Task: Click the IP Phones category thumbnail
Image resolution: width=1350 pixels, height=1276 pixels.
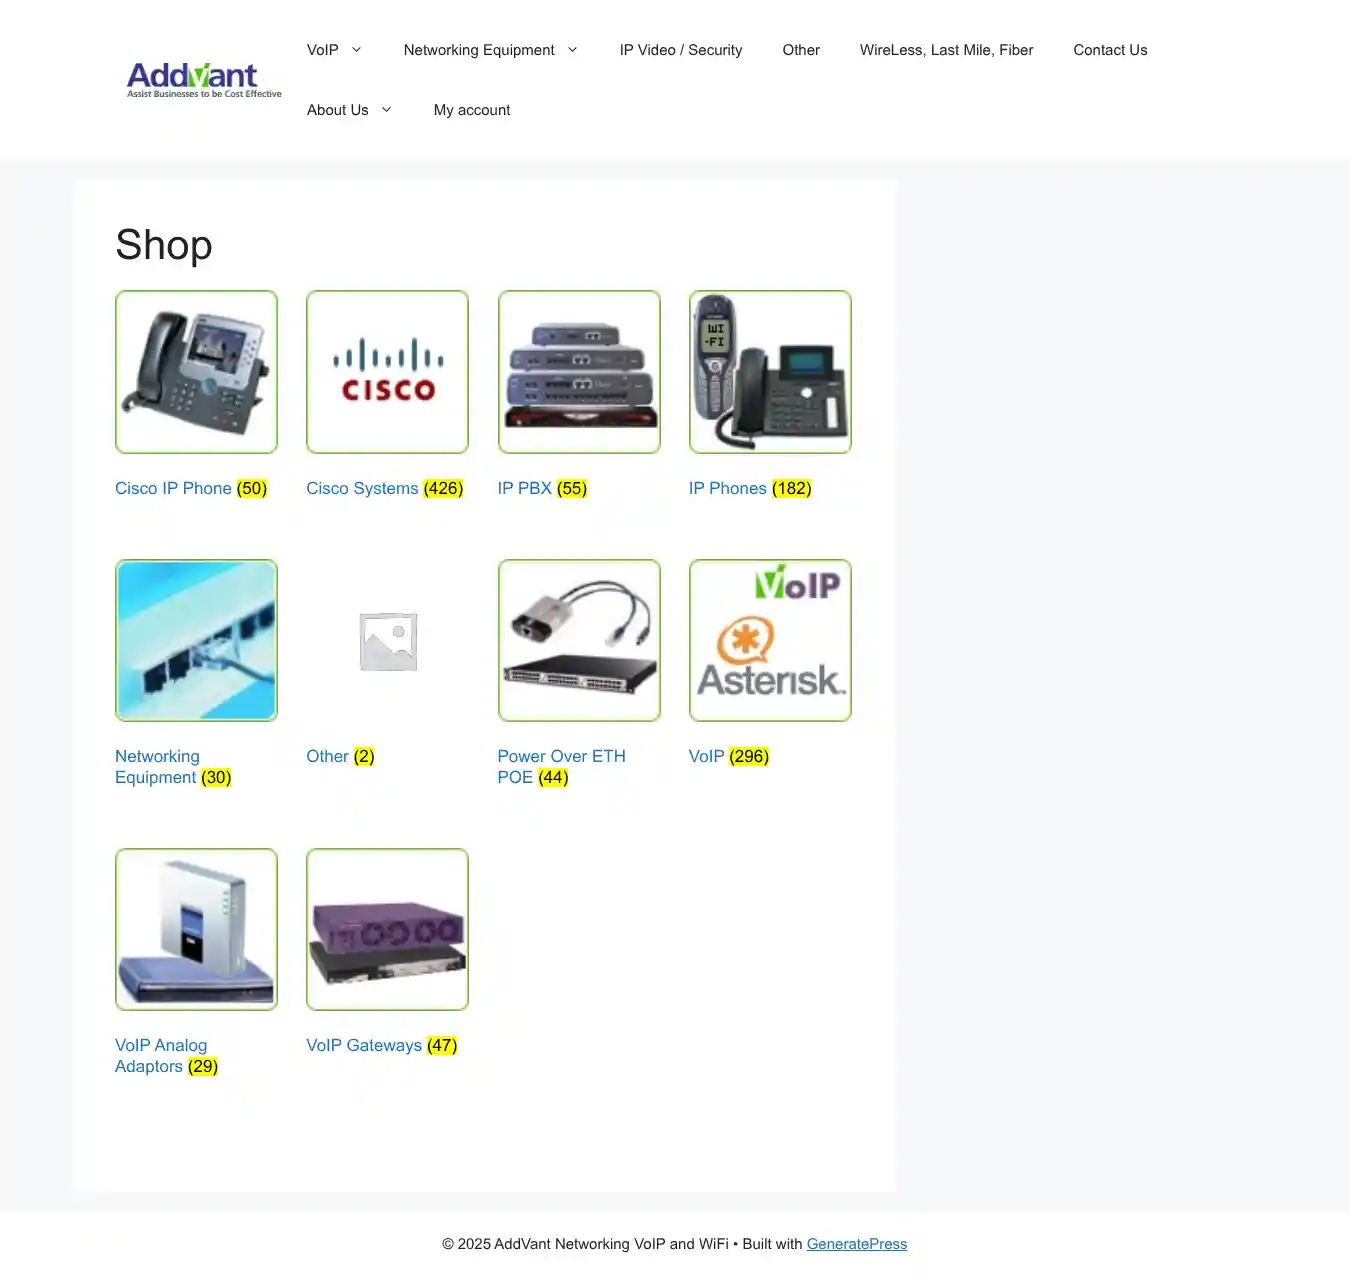Action: click(x=770, y=372)
